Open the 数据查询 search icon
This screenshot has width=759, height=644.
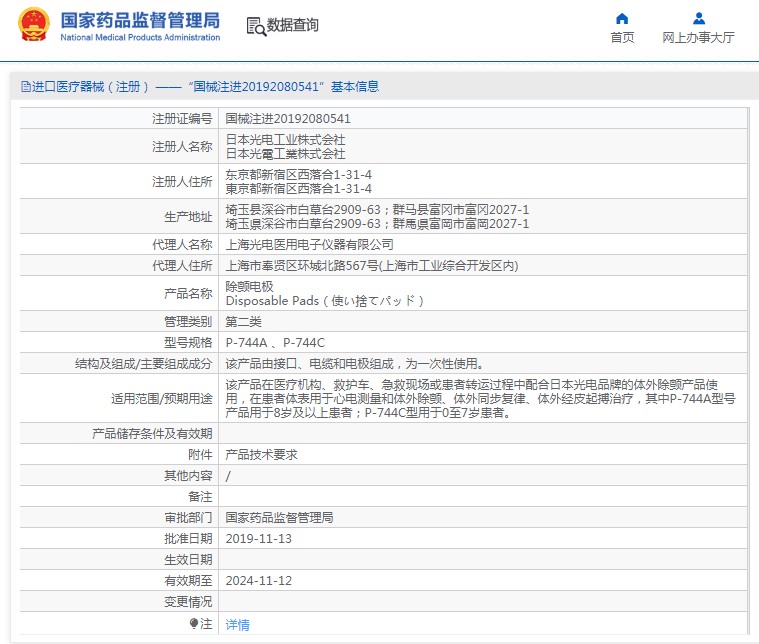coord(256,26)
